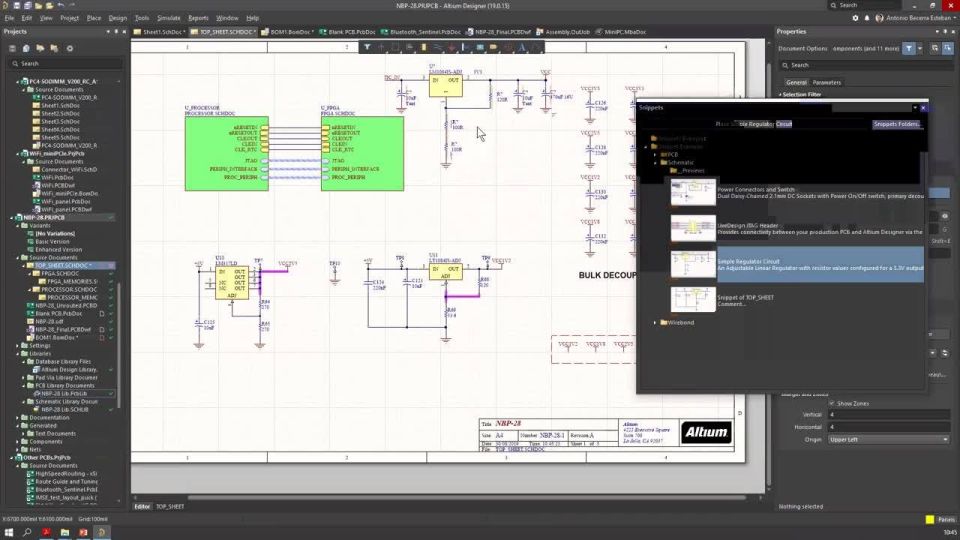Collapse the Schematic folder in Snippets

point(655,163)
